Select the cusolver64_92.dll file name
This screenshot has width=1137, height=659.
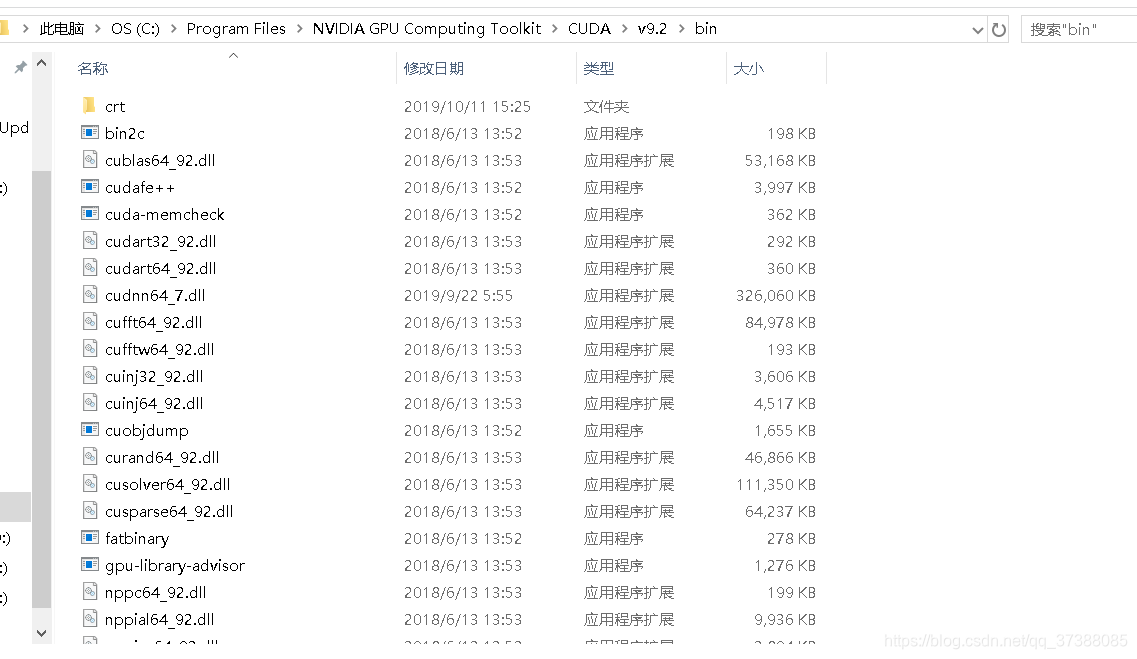pyautogui.click(x=168, y=484)
